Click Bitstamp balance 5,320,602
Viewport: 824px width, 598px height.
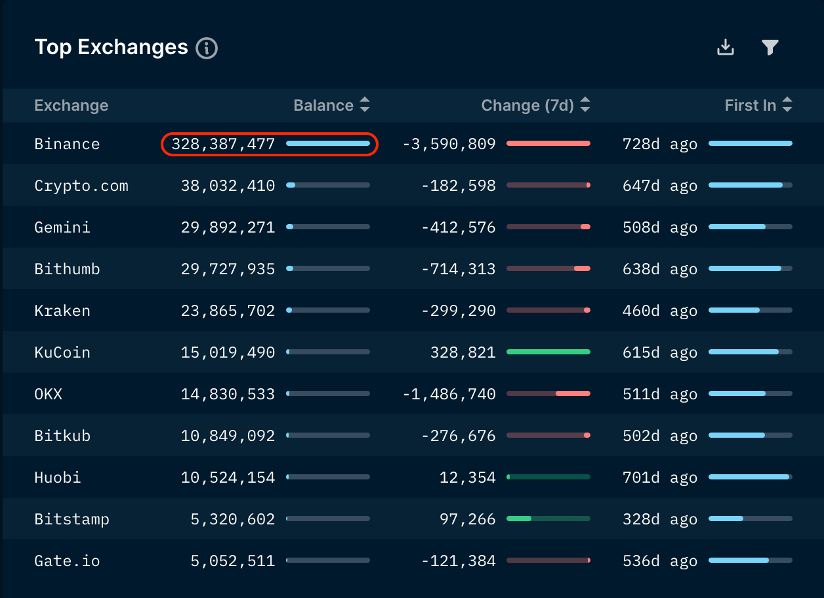pos(232,519)
